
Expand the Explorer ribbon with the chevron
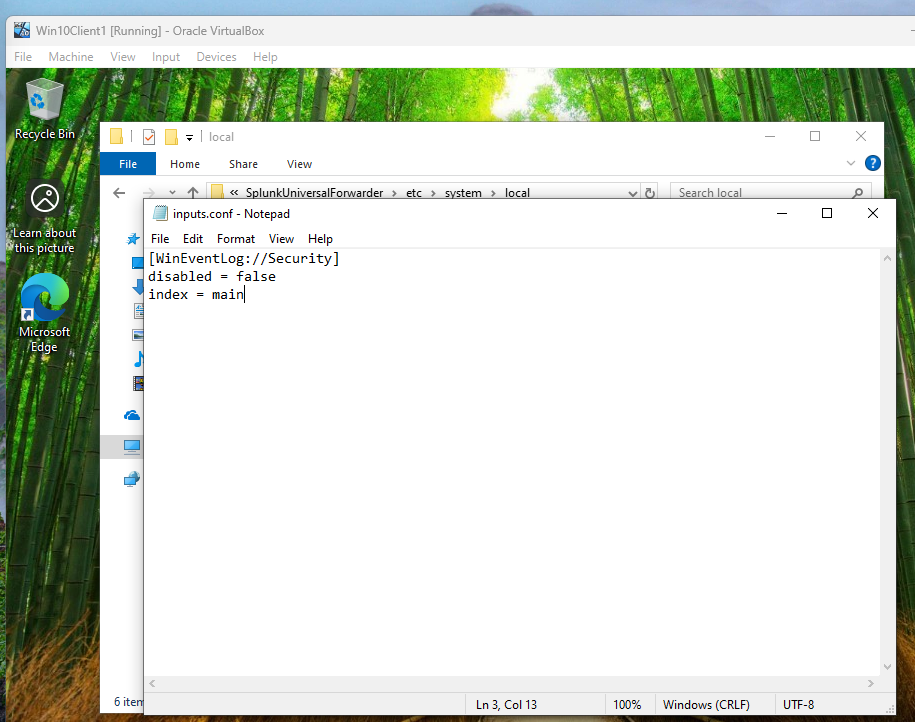pyautogui.click(x=850, y=163)
